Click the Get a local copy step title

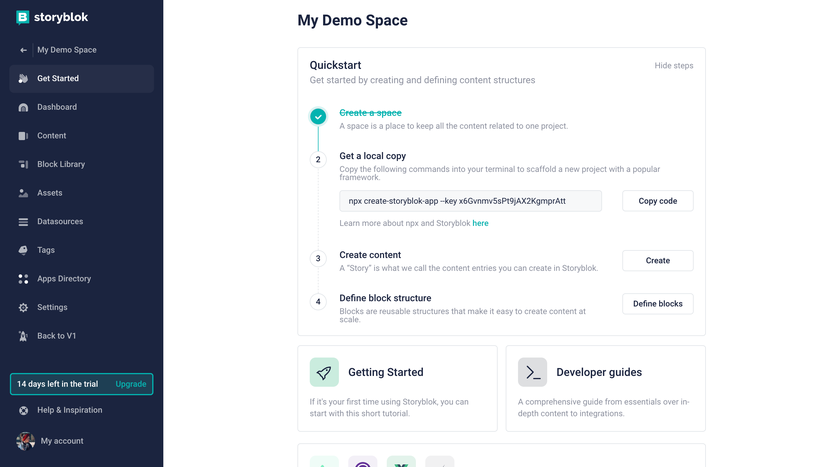372,156
